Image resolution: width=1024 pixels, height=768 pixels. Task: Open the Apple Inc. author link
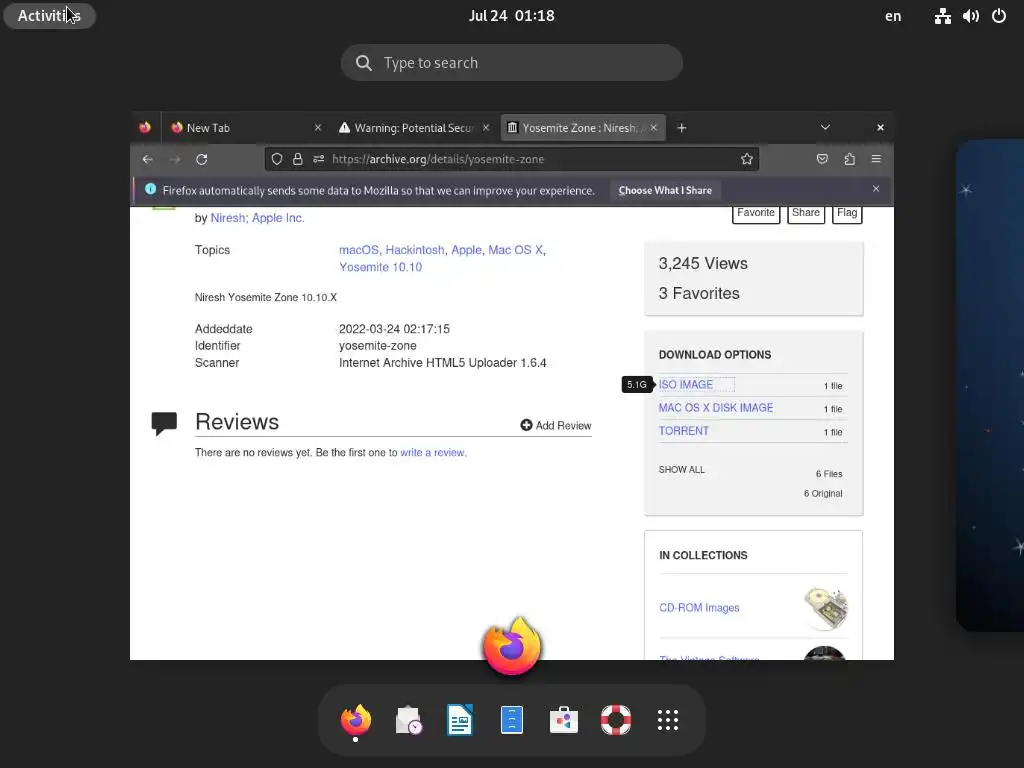click(x=278, y=218)
